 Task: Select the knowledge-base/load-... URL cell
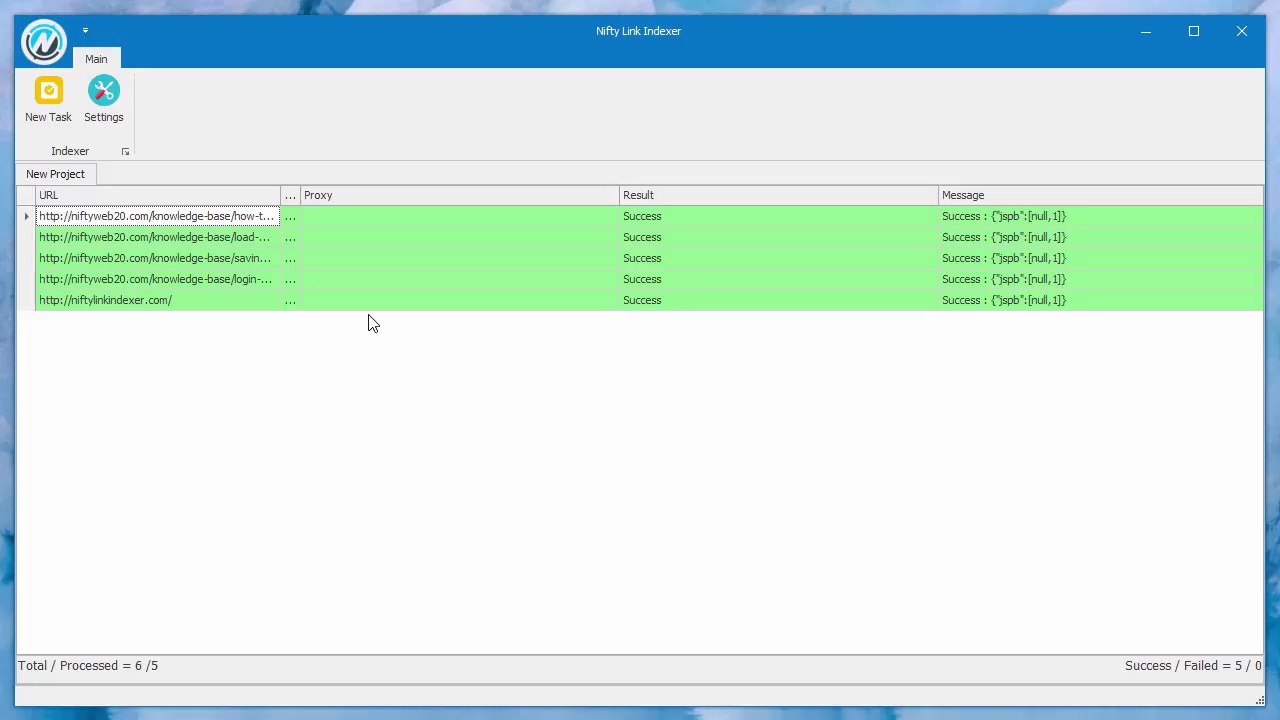[x=158, y=237]
